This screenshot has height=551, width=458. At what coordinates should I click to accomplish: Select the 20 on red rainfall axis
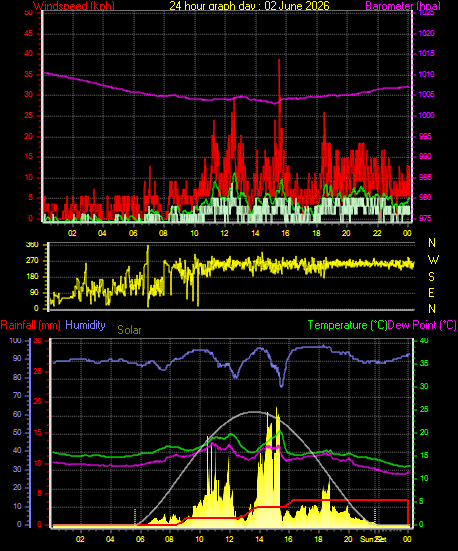tap(37, 402)
